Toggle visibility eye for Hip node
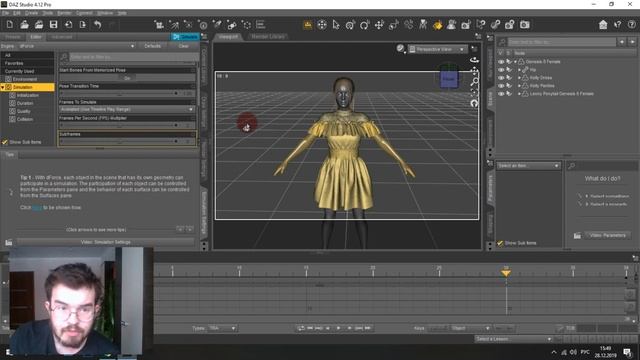This screenshot has width=640, height=360. [x=501, y=70]
